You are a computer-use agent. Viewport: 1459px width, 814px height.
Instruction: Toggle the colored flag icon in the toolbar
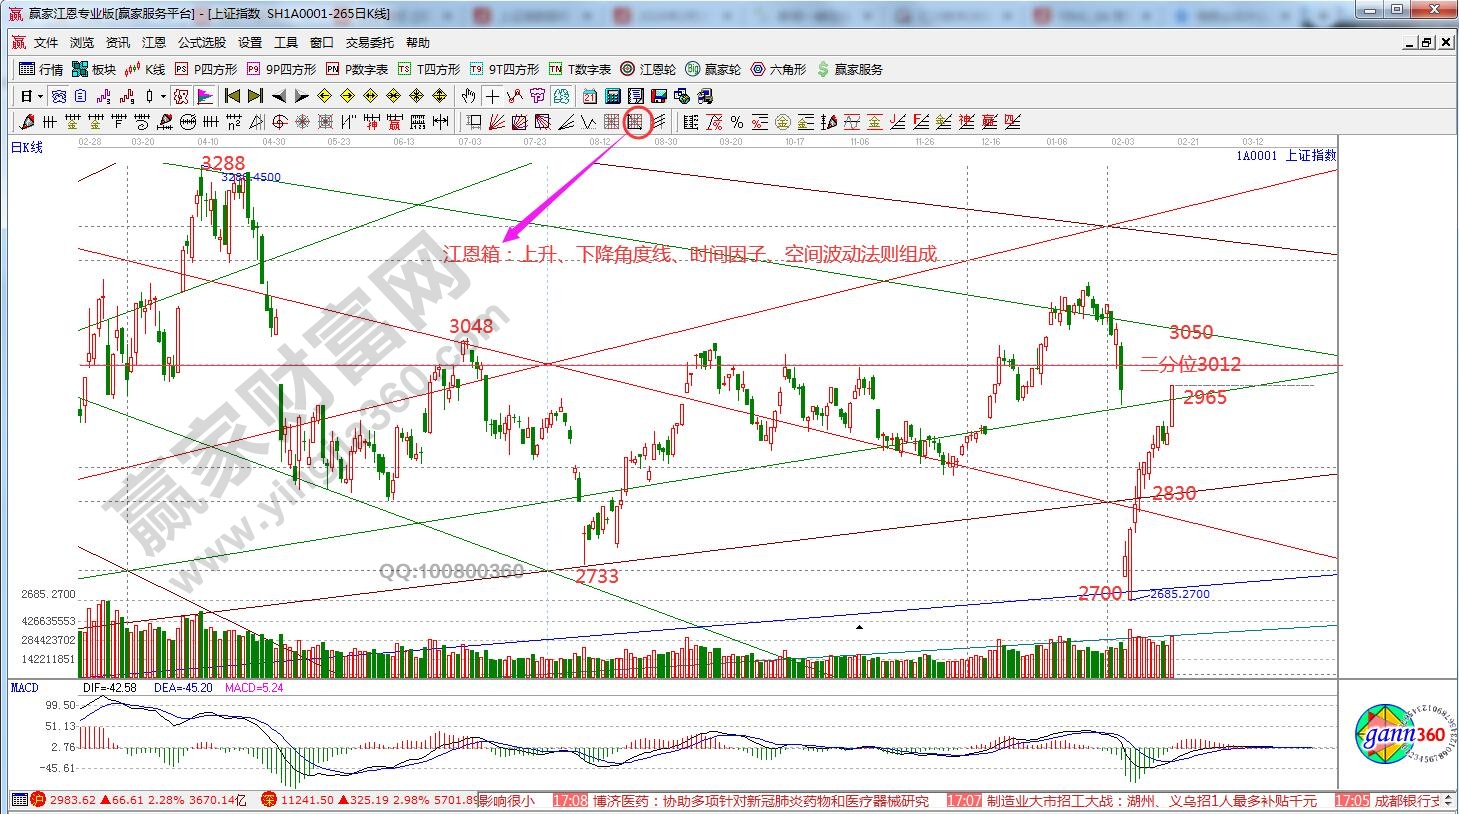click(x=205, y=97)
